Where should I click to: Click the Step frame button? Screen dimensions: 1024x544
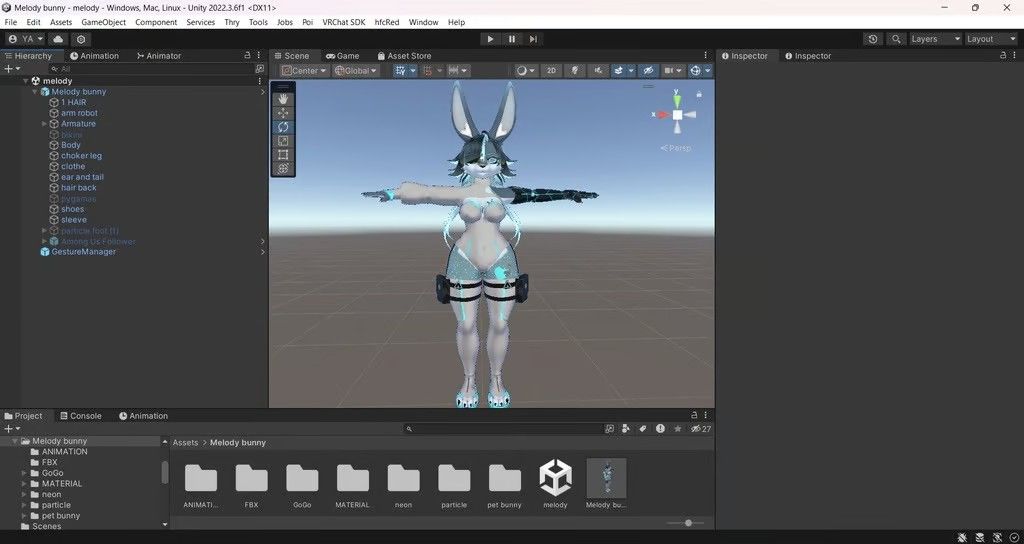coord(534,39)
